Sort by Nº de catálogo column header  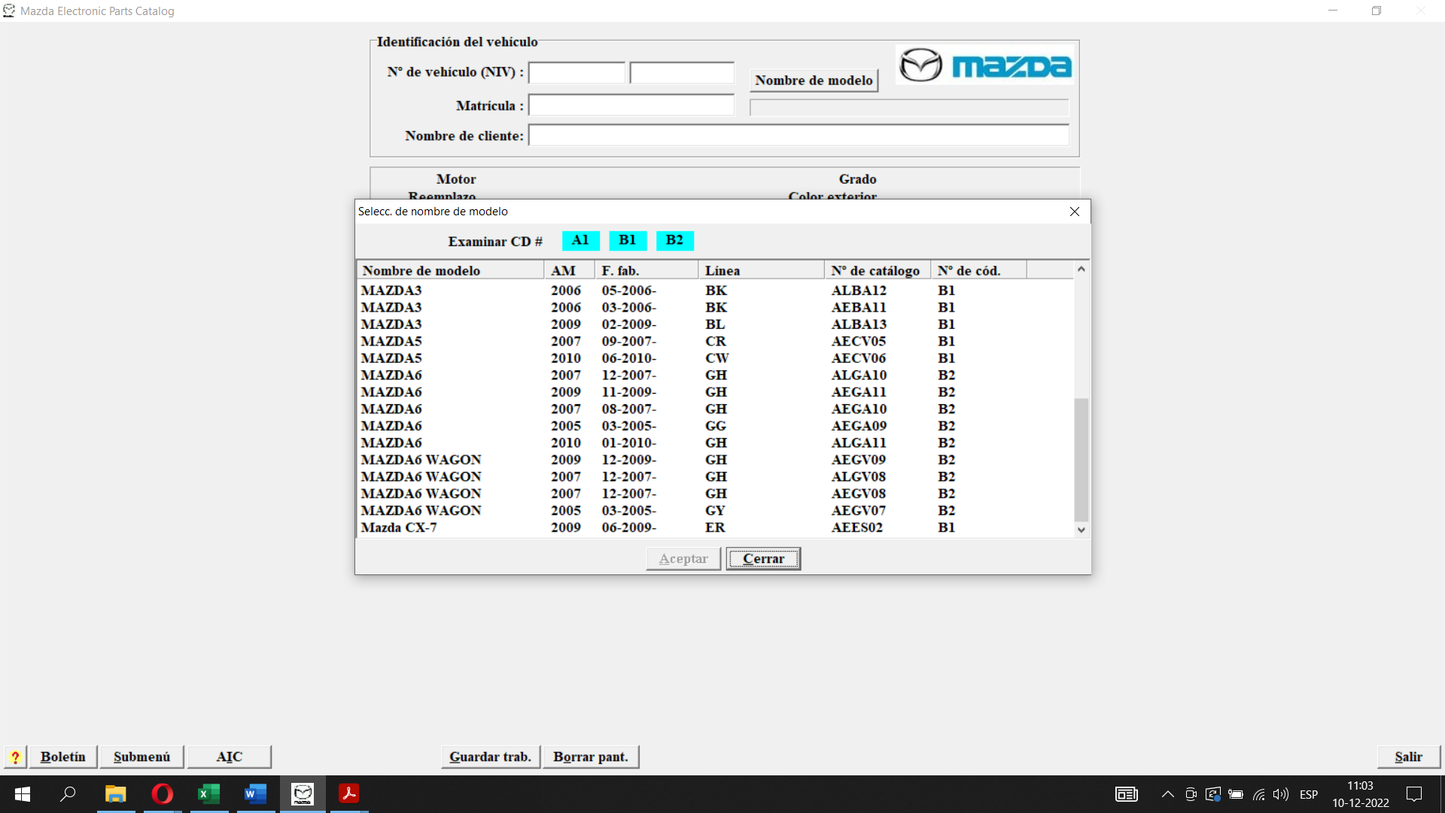click(x=877, y=270)
